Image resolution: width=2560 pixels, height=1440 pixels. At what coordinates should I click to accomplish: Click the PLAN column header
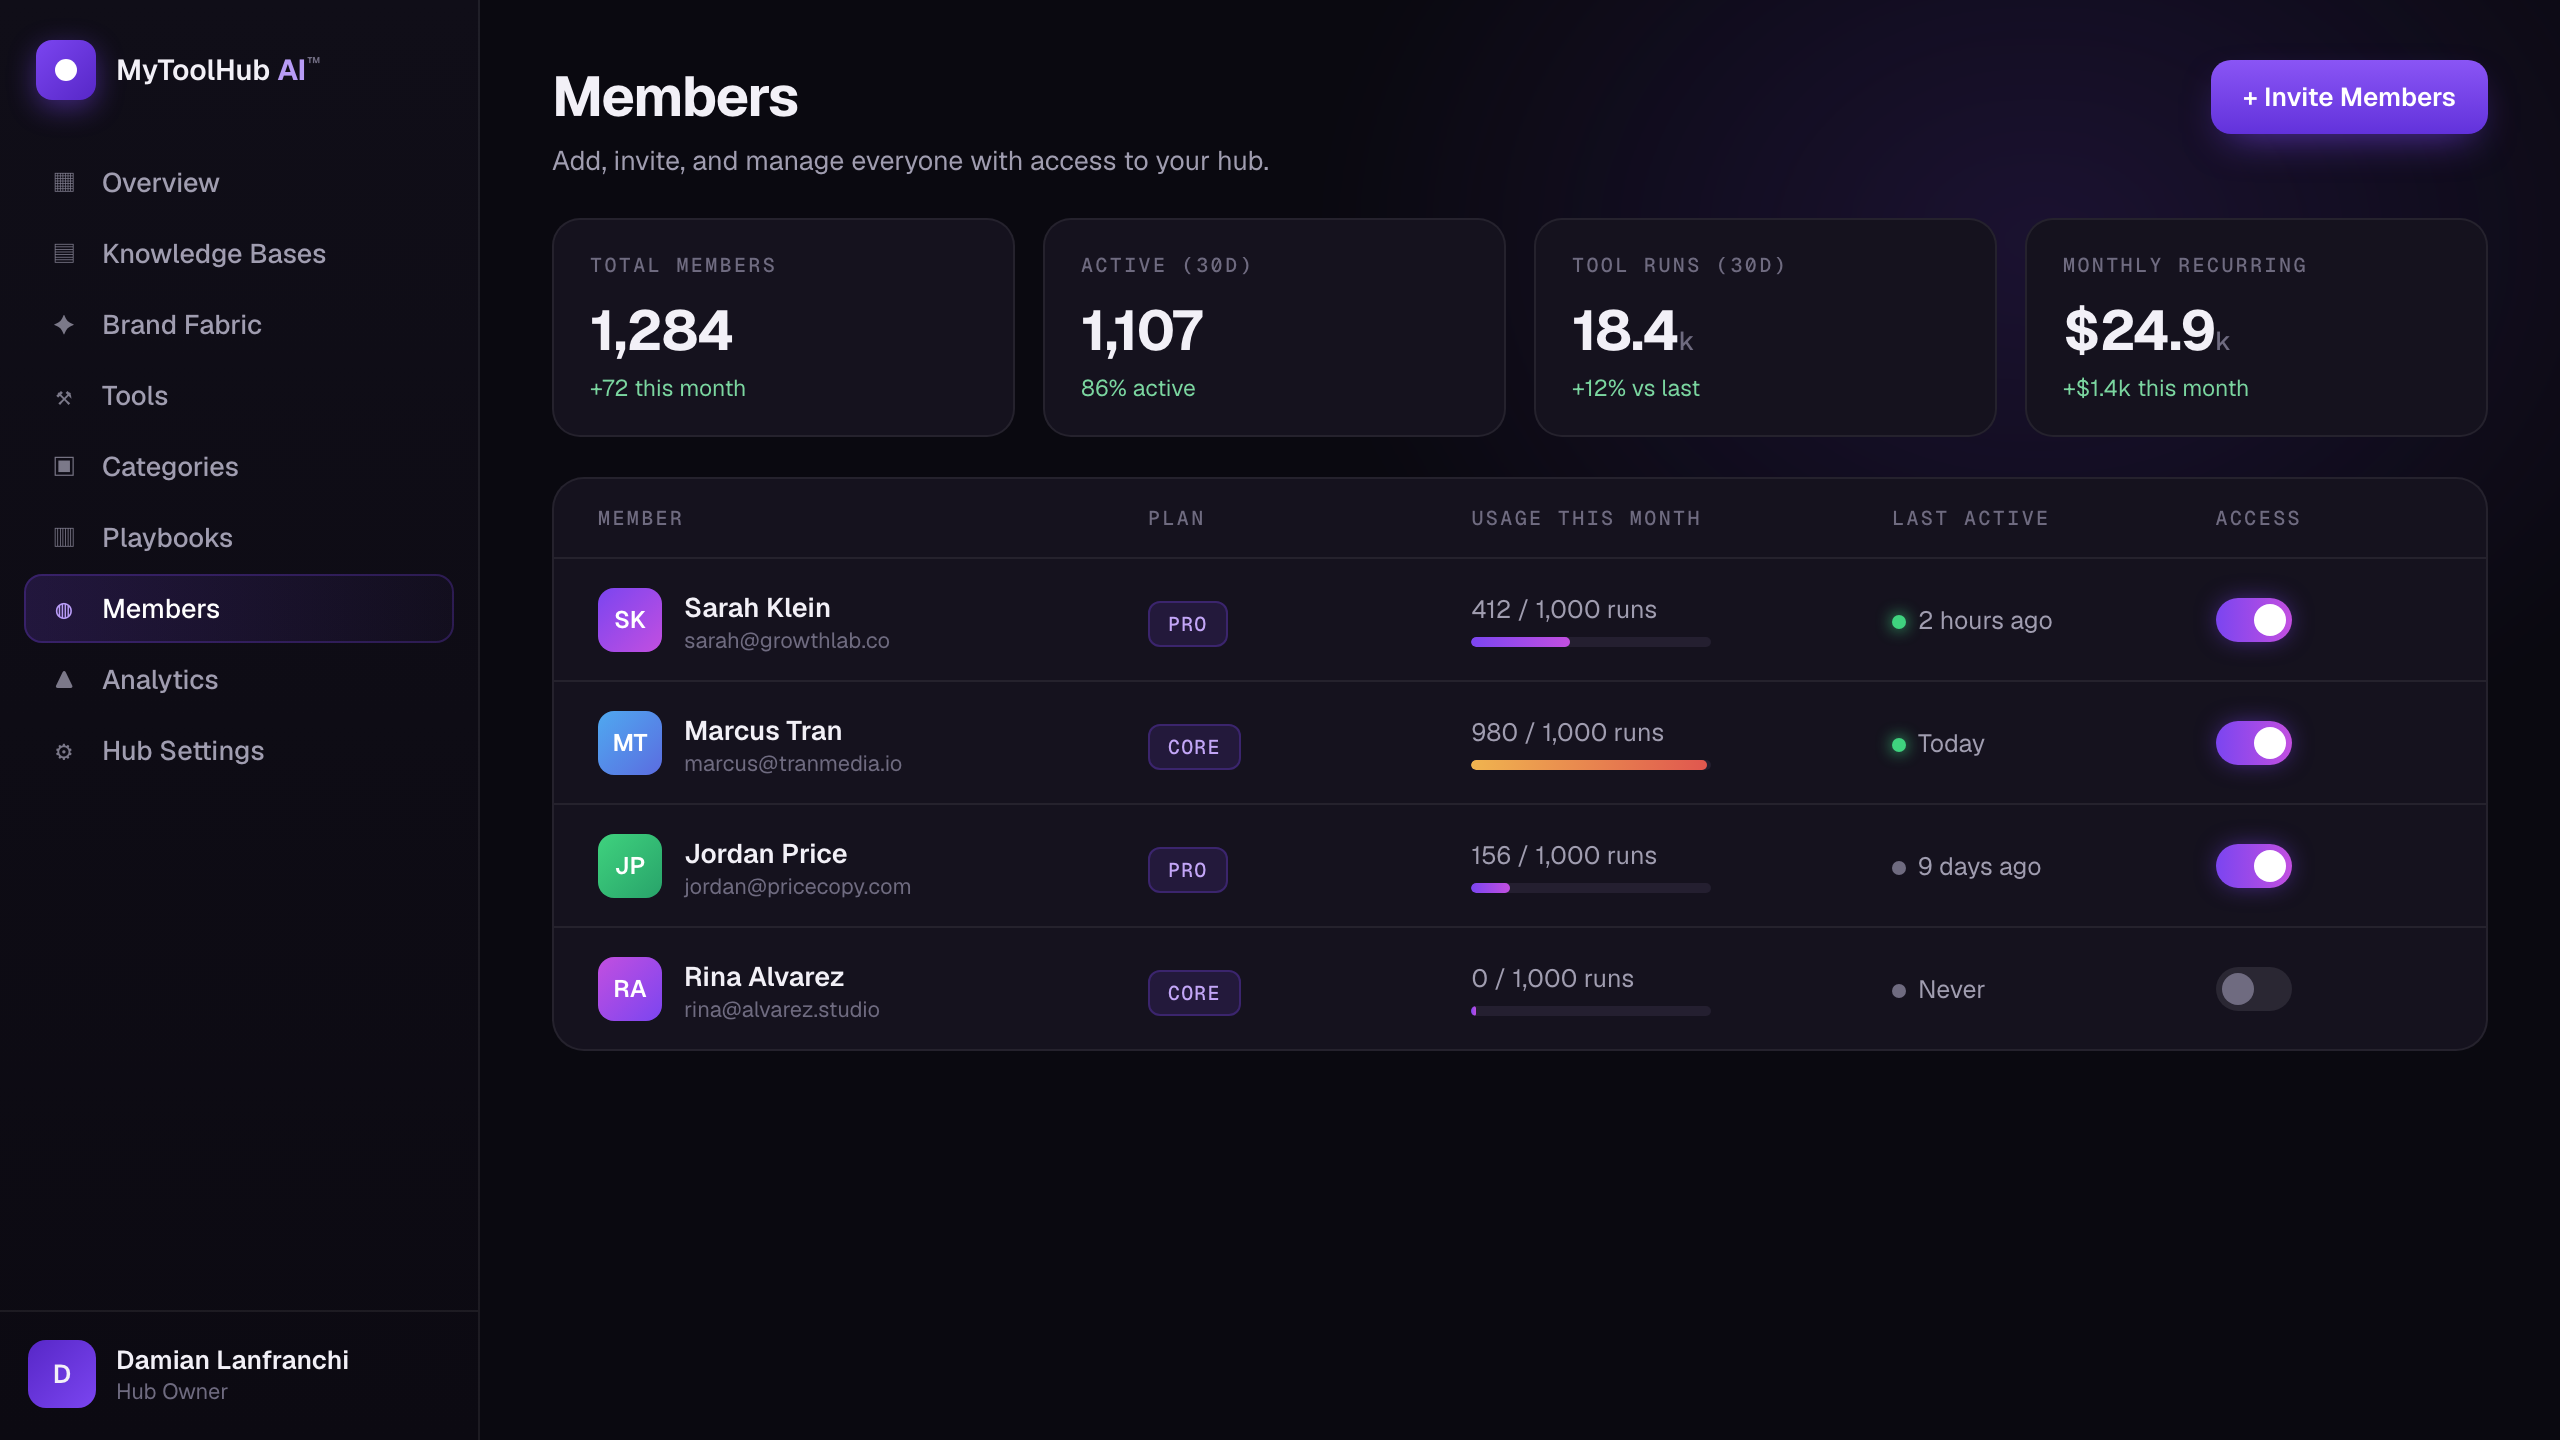click(x=1176, y=518)
